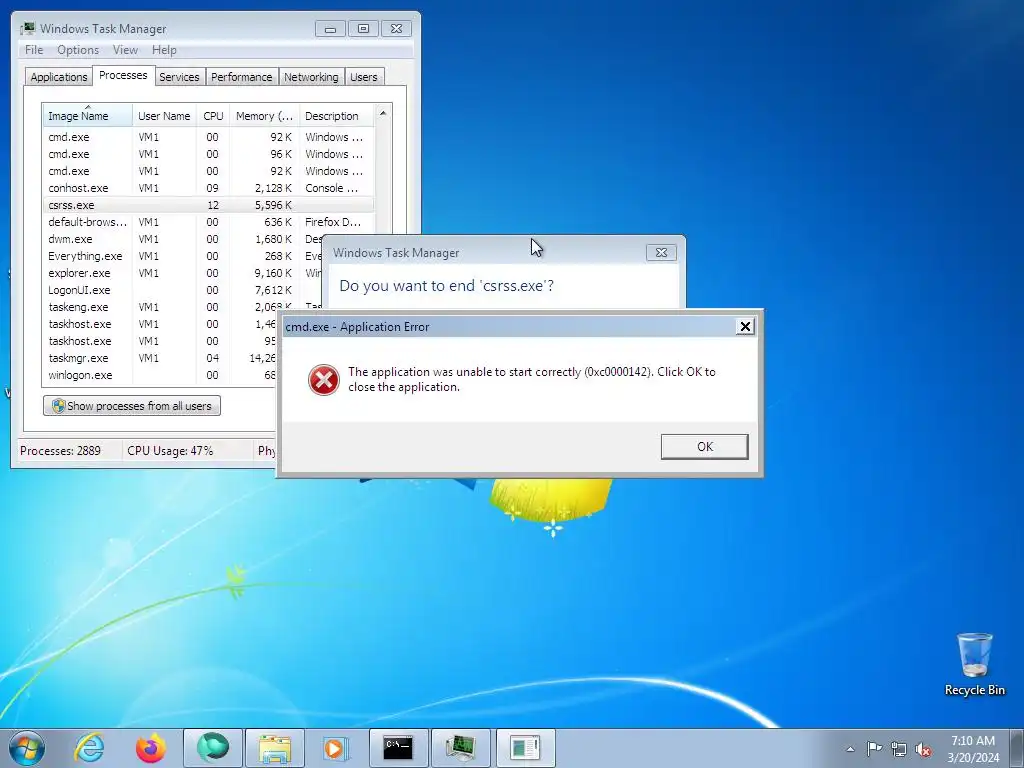Switch to the Applications tab
1024x768 pixels.
[x=59, y=77]
